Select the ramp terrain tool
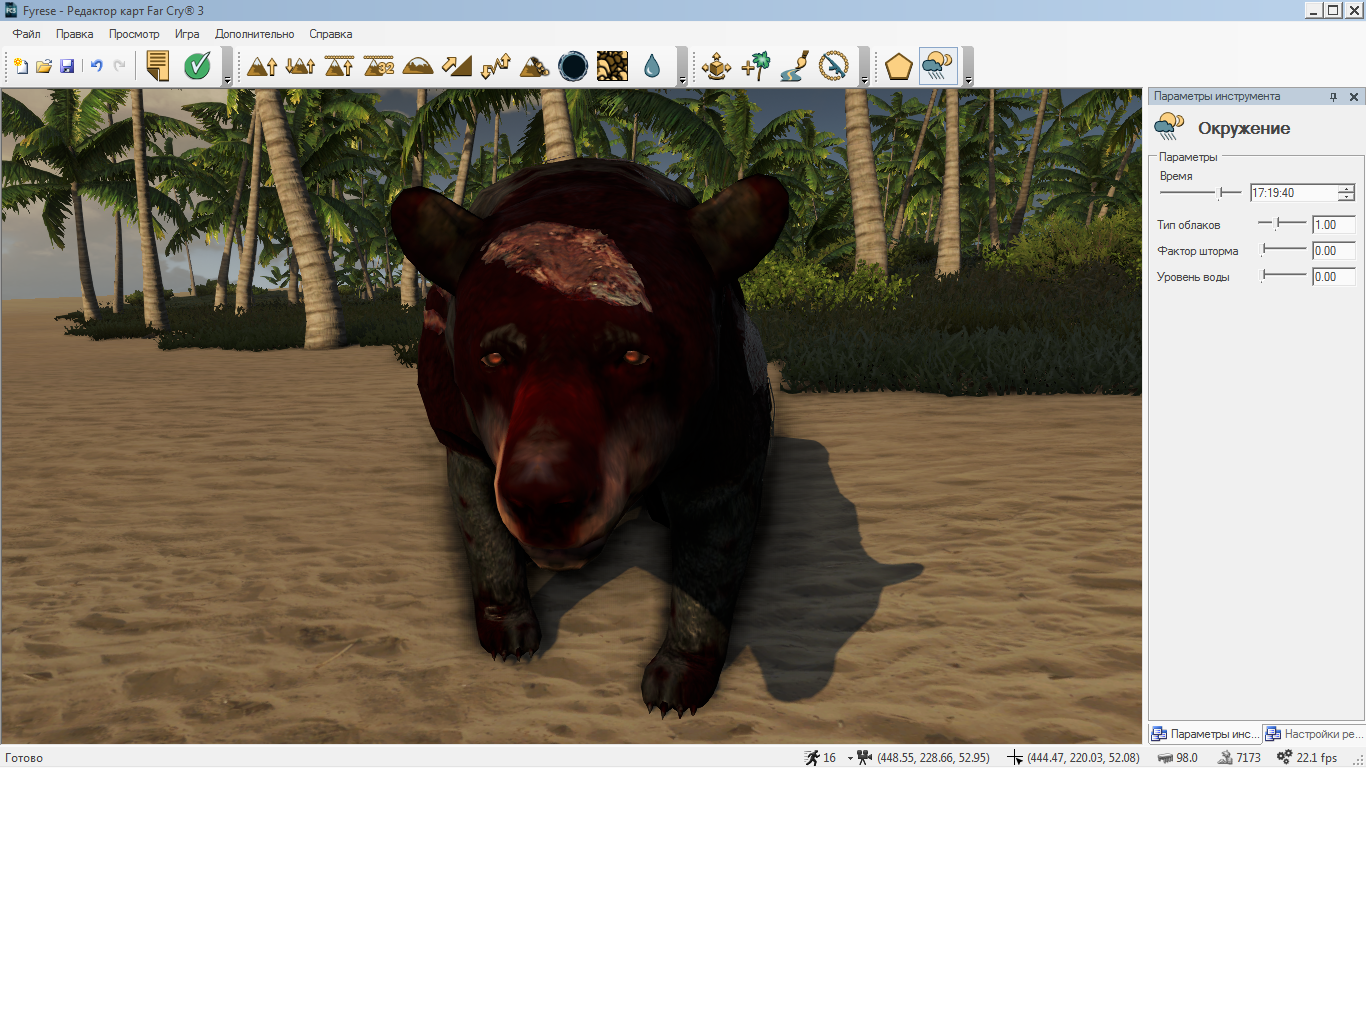Viewport: 1366px width, 1024px height. tap(457, 66)
